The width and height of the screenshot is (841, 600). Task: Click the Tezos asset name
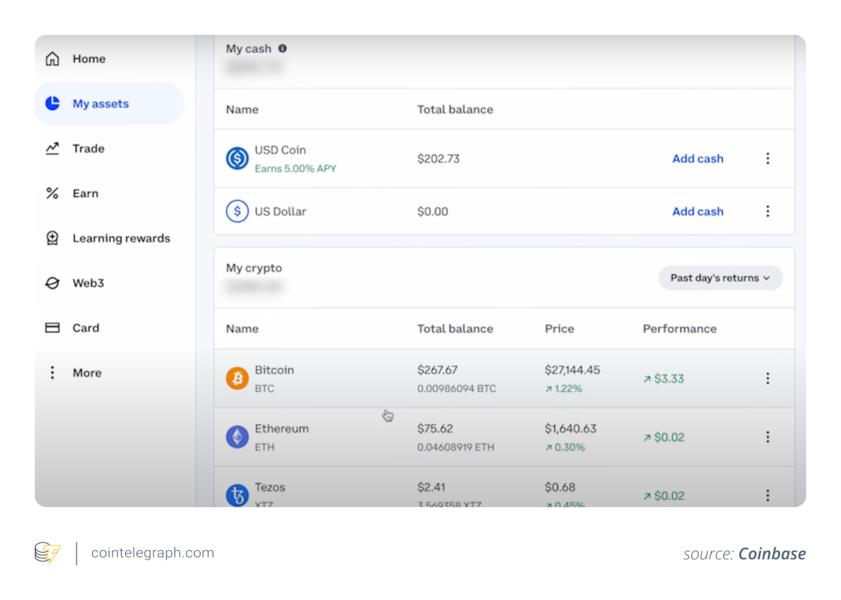coord(270,487)
